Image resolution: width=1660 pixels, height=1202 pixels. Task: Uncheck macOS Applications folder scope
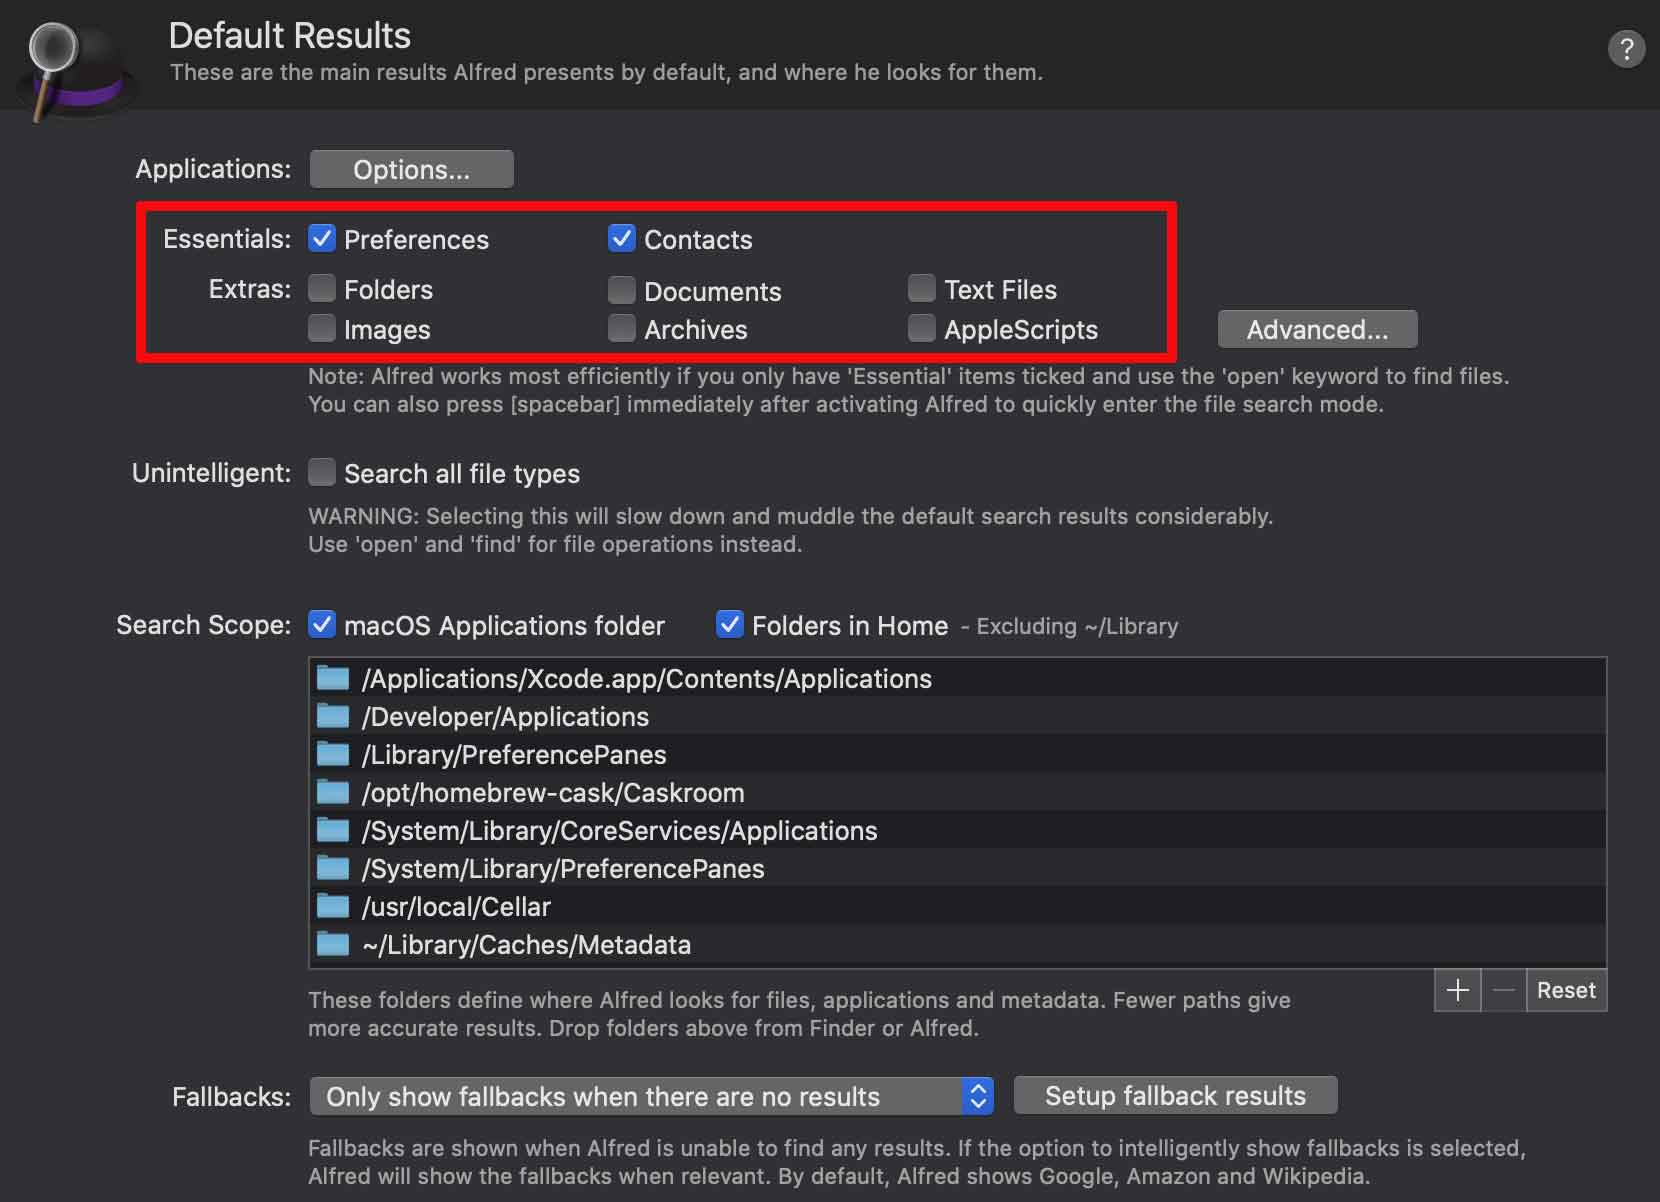322,624
